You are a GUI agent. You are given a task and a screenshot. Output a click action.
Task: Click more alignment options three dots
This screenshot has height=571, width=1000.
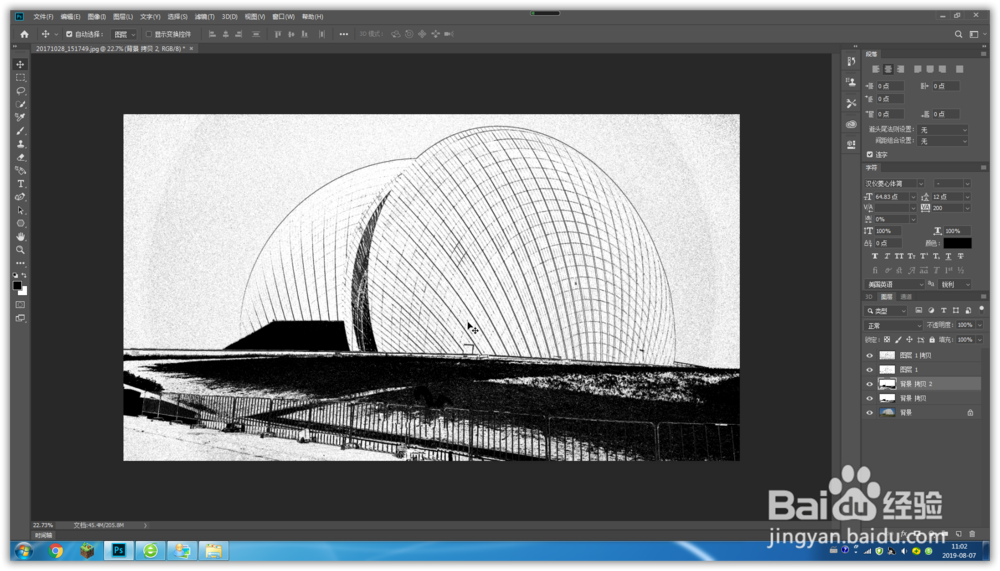344,34
